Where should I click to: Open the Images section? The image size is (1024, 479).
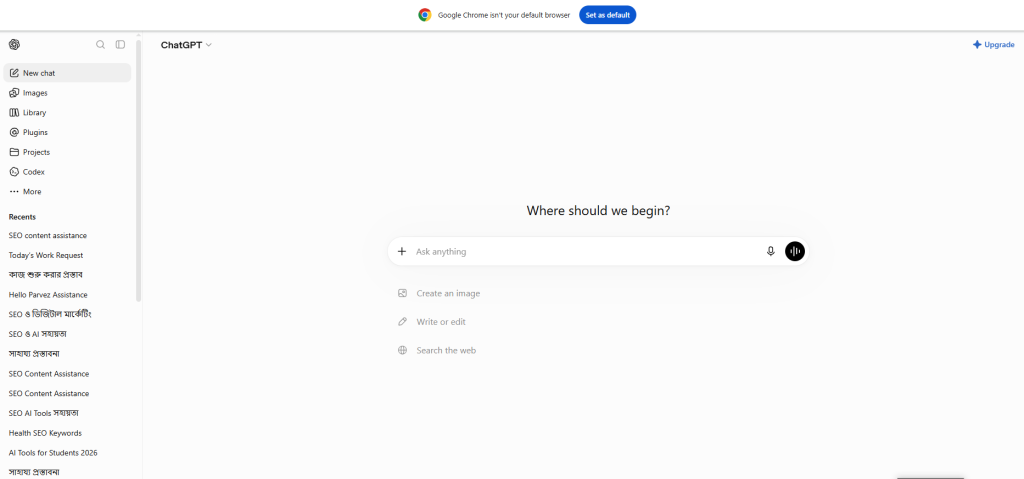point(67,93)
